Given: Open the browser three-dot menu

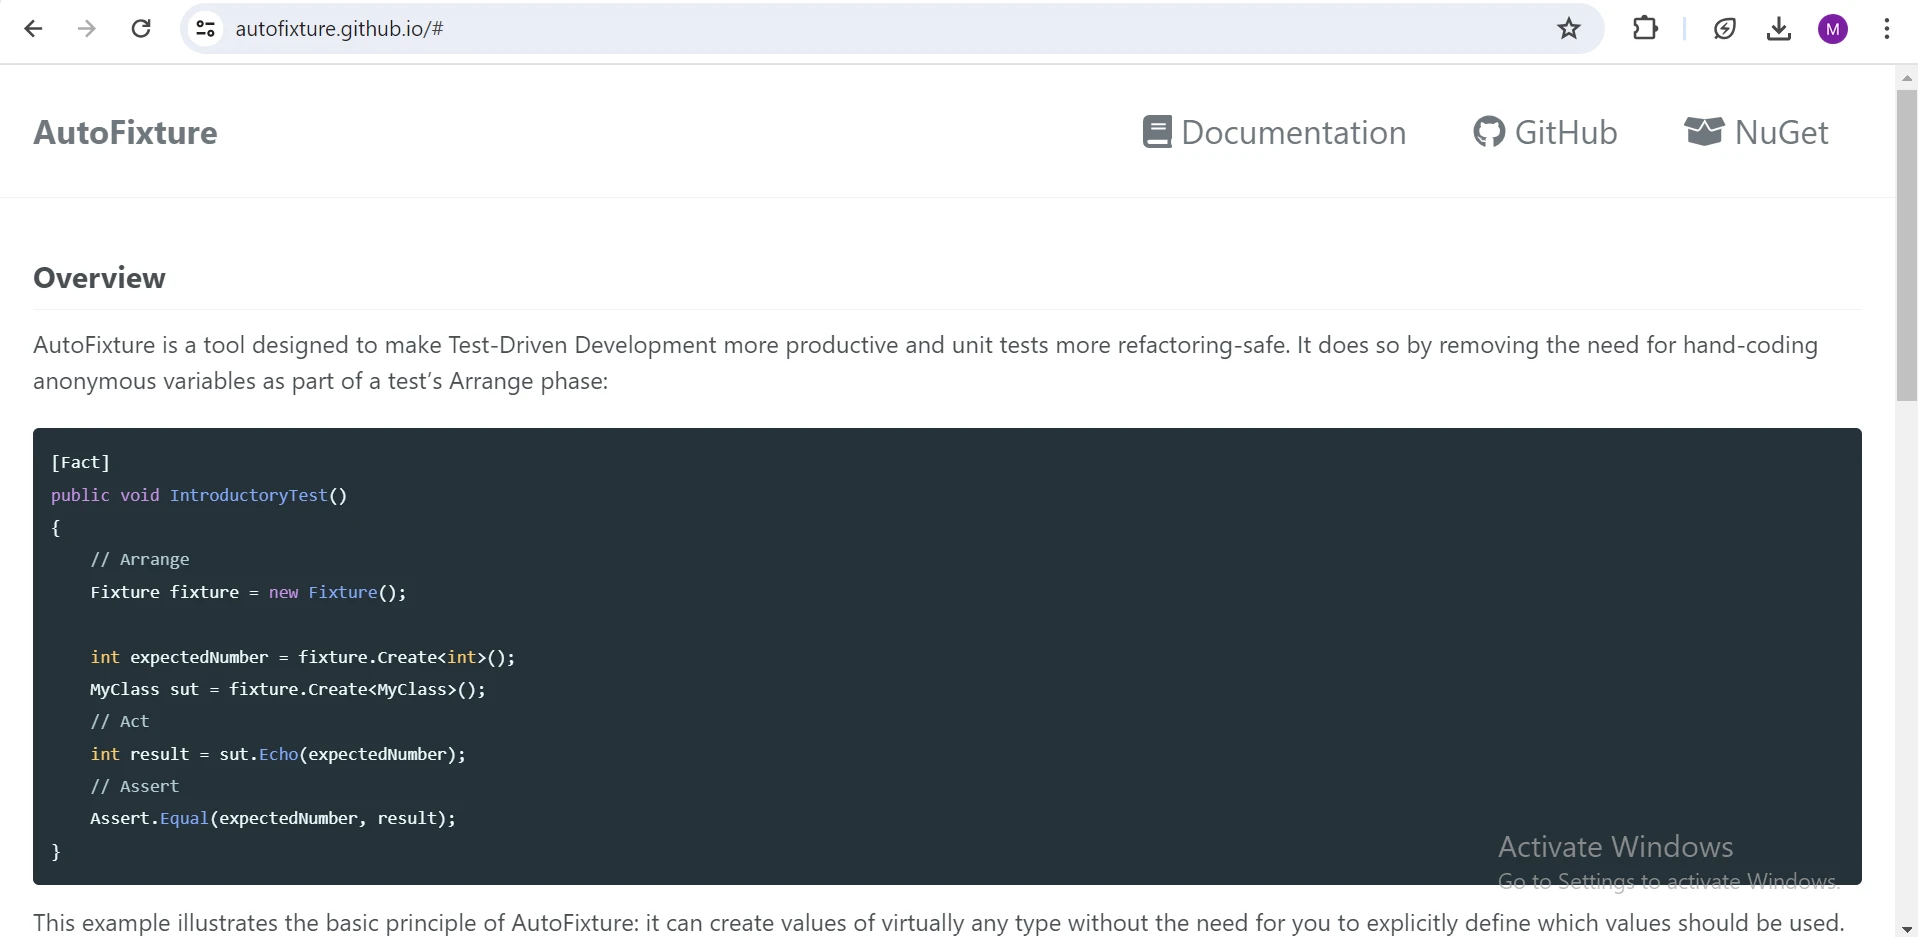Looking at the screenshot, I should [x=1887, y=29].
